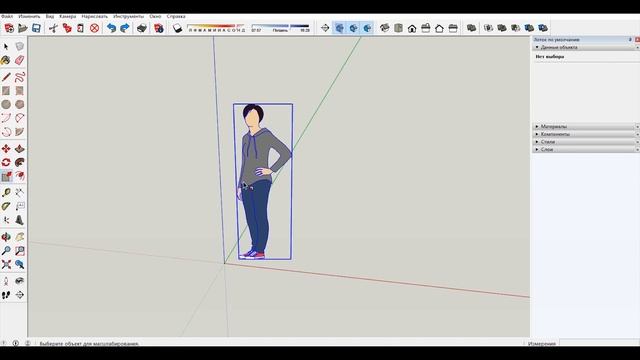Select the Zoom Window tool
The height and width of the screenshot is (360, 640).
(x=20, y=251)
